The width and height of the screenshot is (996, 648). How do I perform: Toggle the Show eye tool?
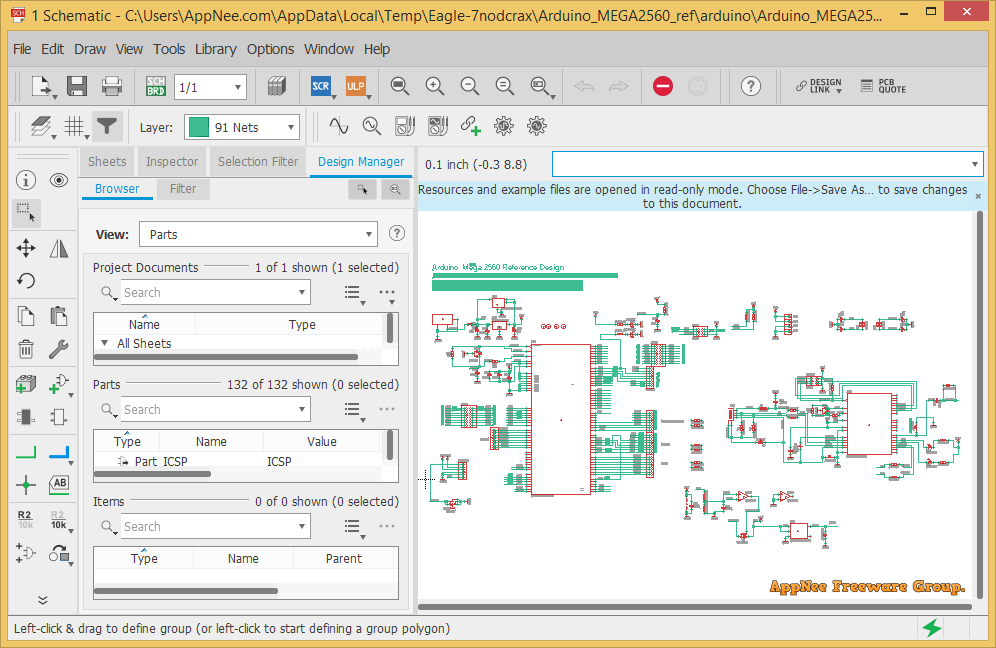pos(58,180)
